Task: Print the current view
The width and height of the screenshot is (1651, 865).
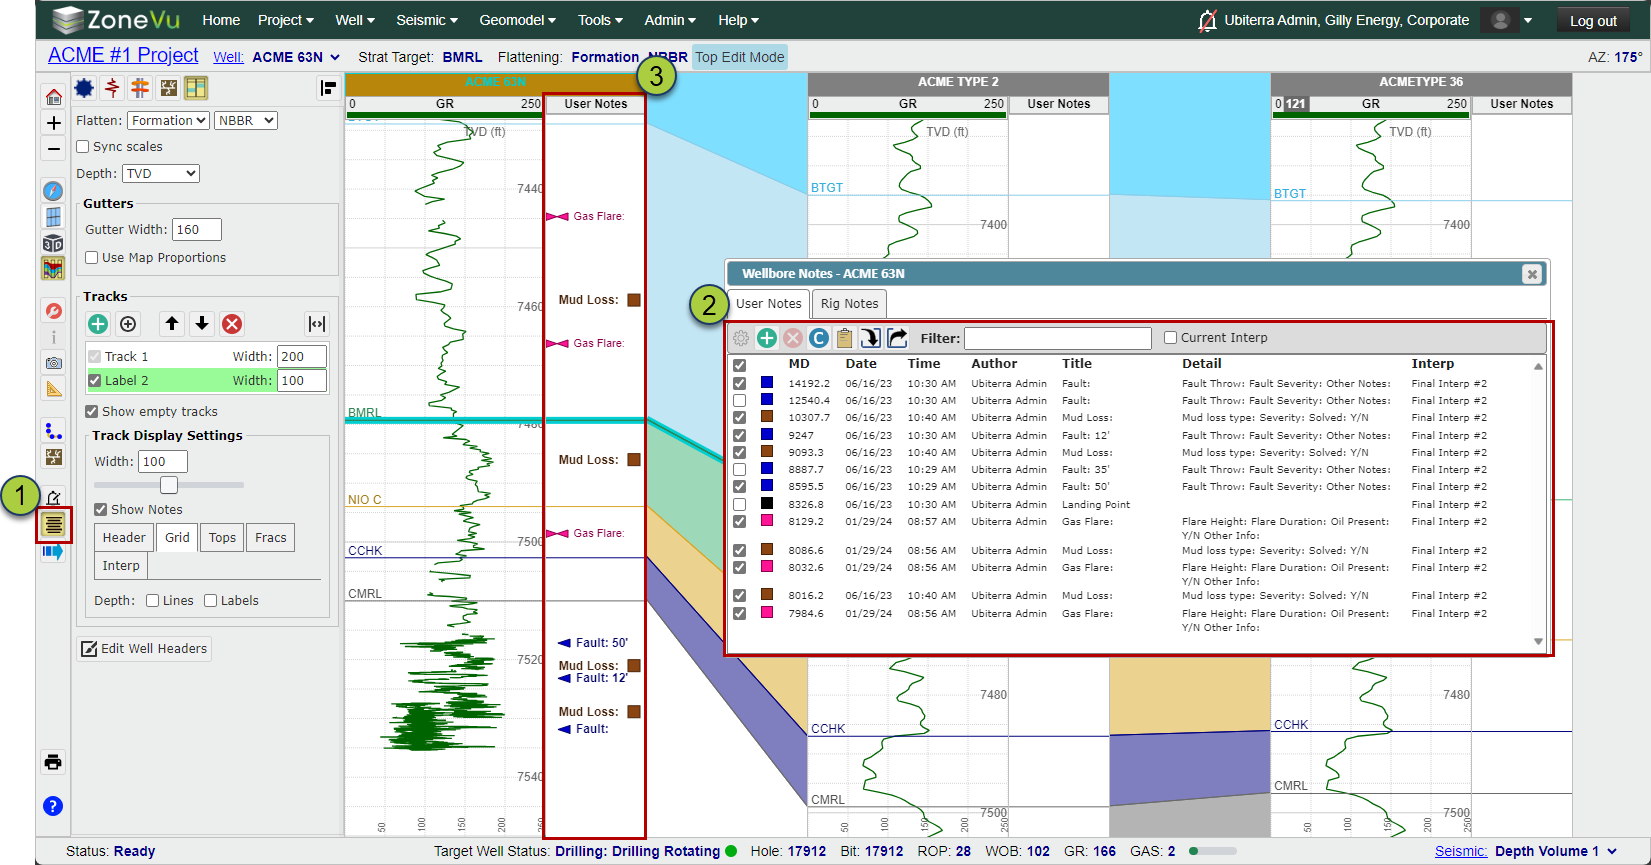Action: (x=54, y=762)
